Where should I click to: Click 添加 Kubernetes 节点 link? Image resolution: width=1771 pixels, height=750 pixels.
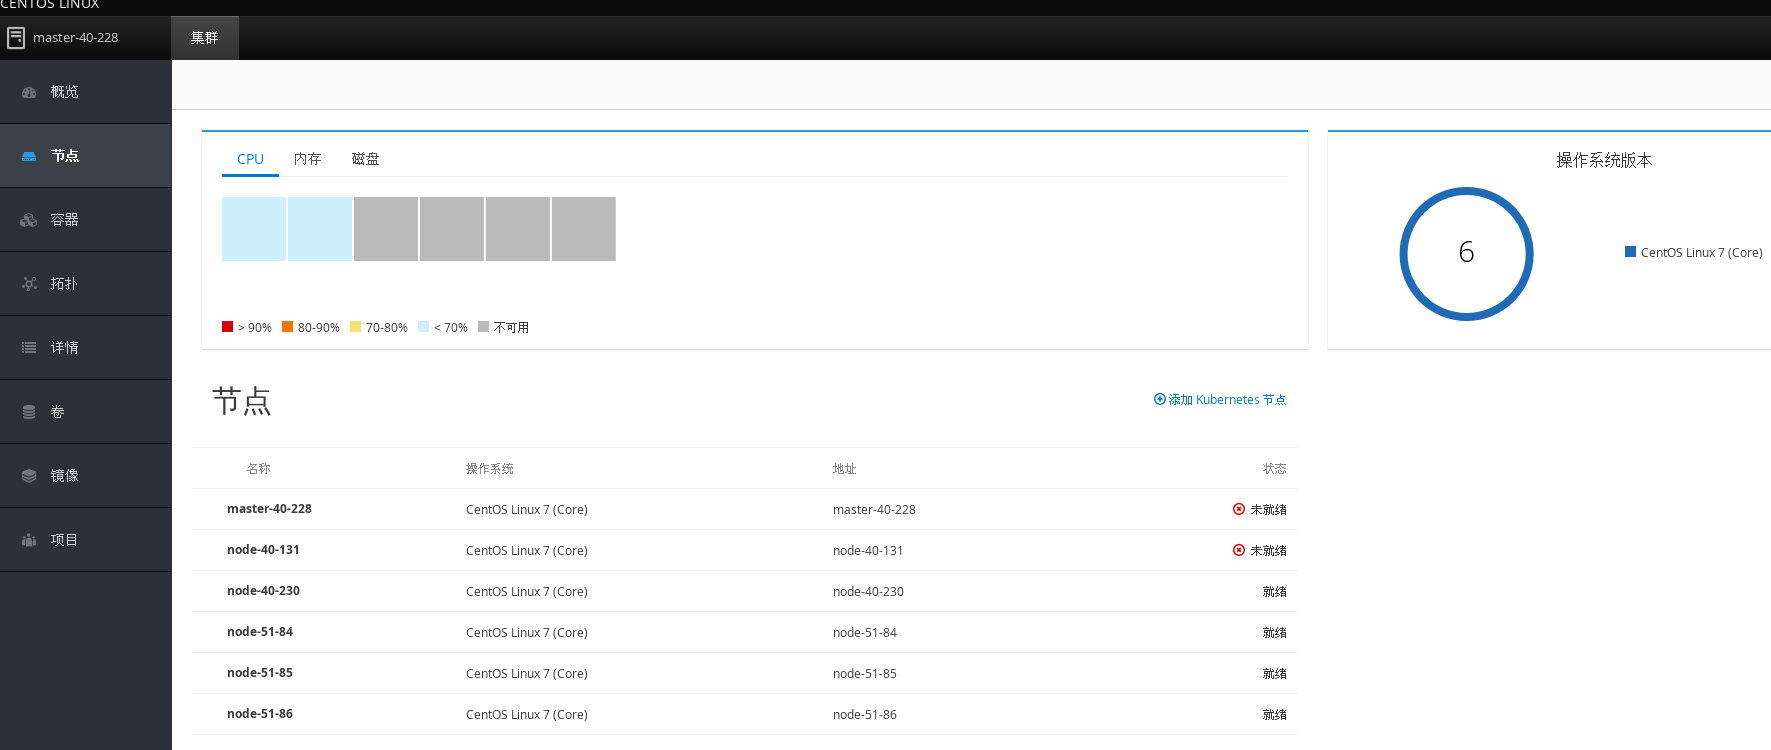[1220, 399]
